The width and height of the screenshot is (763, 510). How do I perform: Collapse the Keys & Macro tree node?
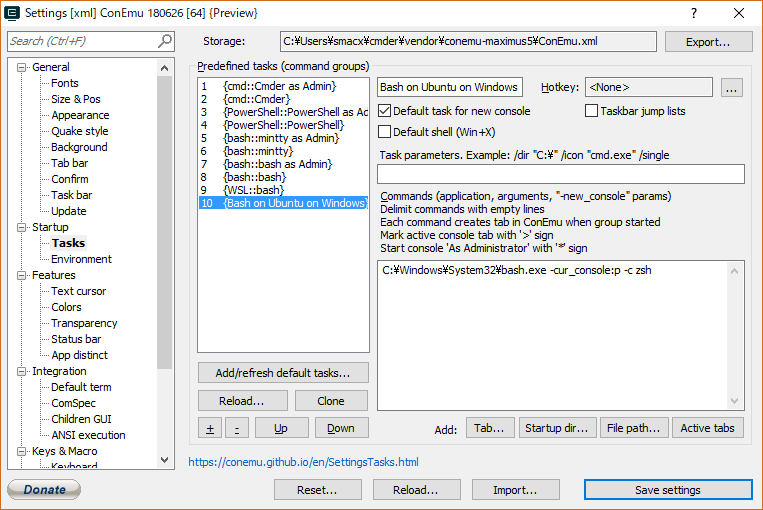[21, 452]
